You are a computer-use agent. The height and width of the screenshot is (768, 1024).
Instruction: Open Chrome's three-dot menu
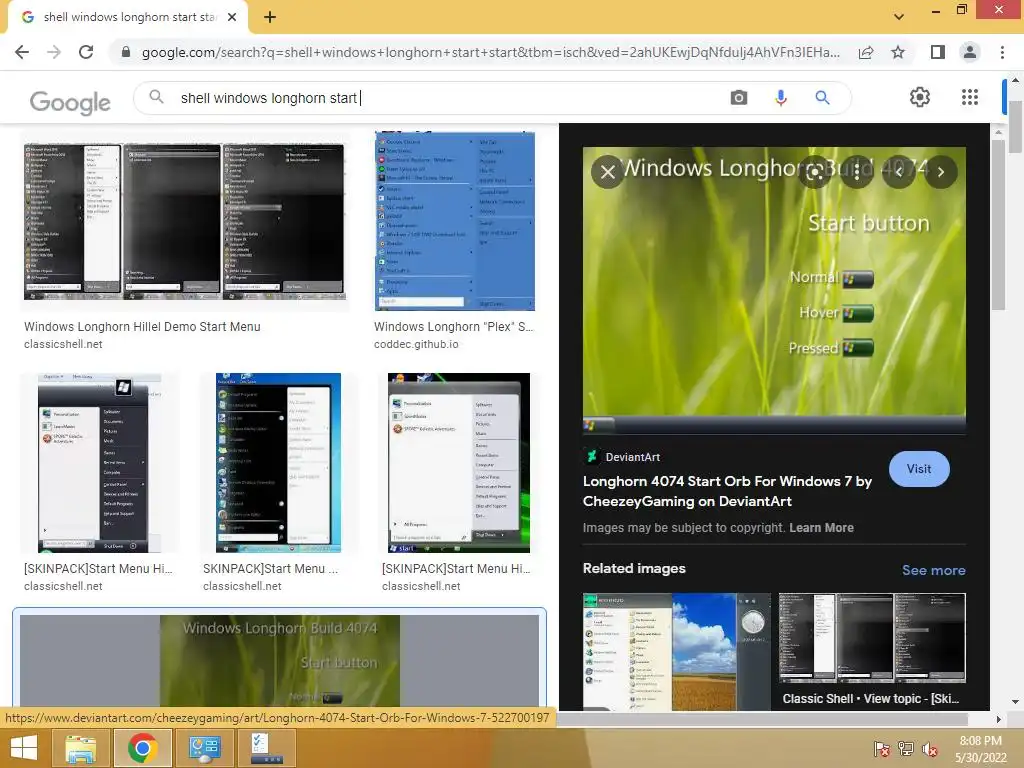[1002, 52]
